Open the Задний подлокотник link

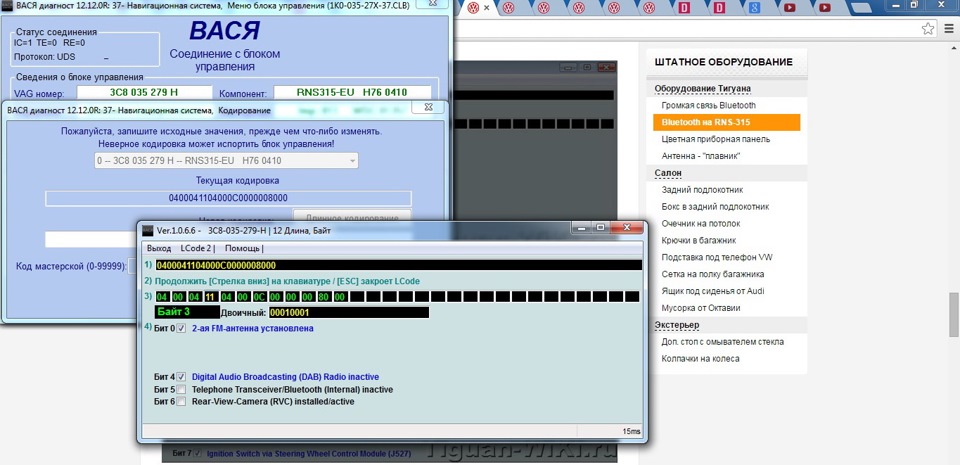click(x=702, y=190)
